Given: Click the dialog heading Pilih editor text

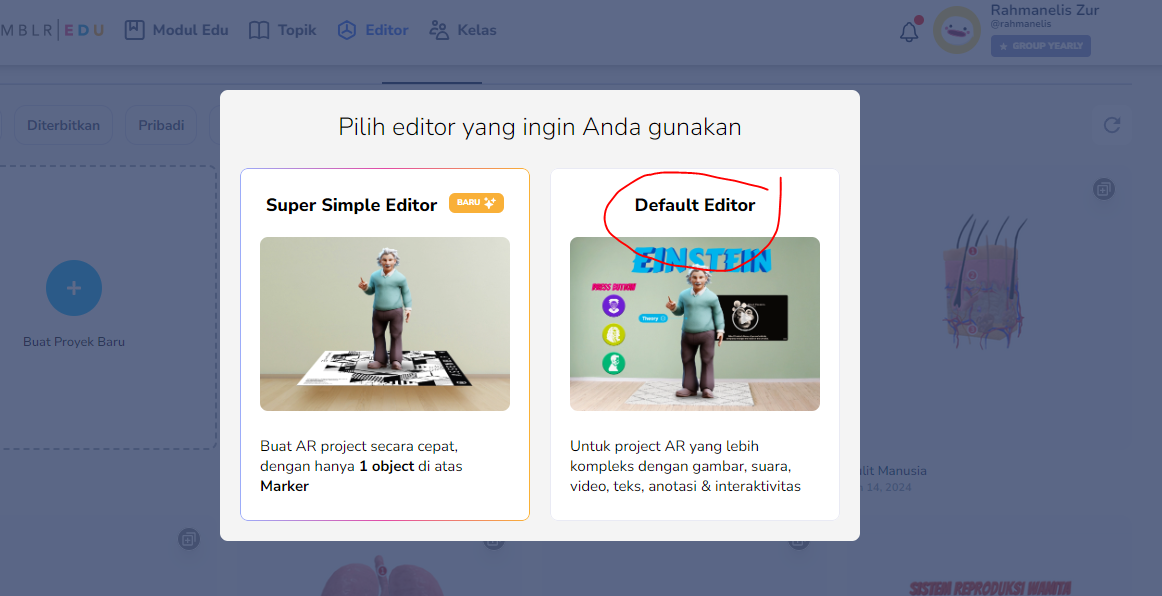Looking at the screenshot, I should [x=540, y=127].
